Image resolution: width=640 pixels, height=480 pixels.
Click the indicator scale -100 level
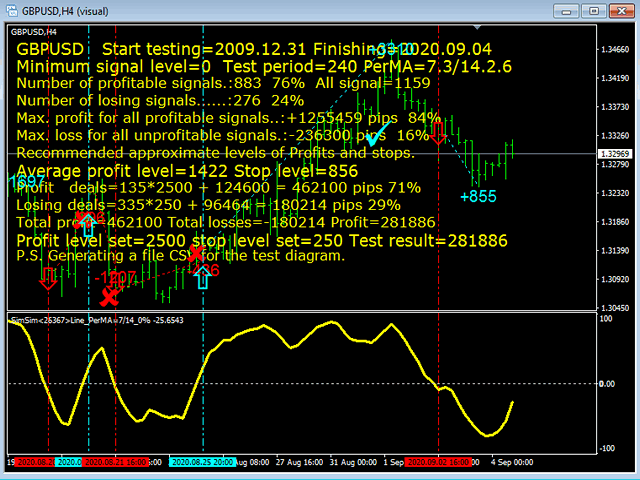(606, 448)
